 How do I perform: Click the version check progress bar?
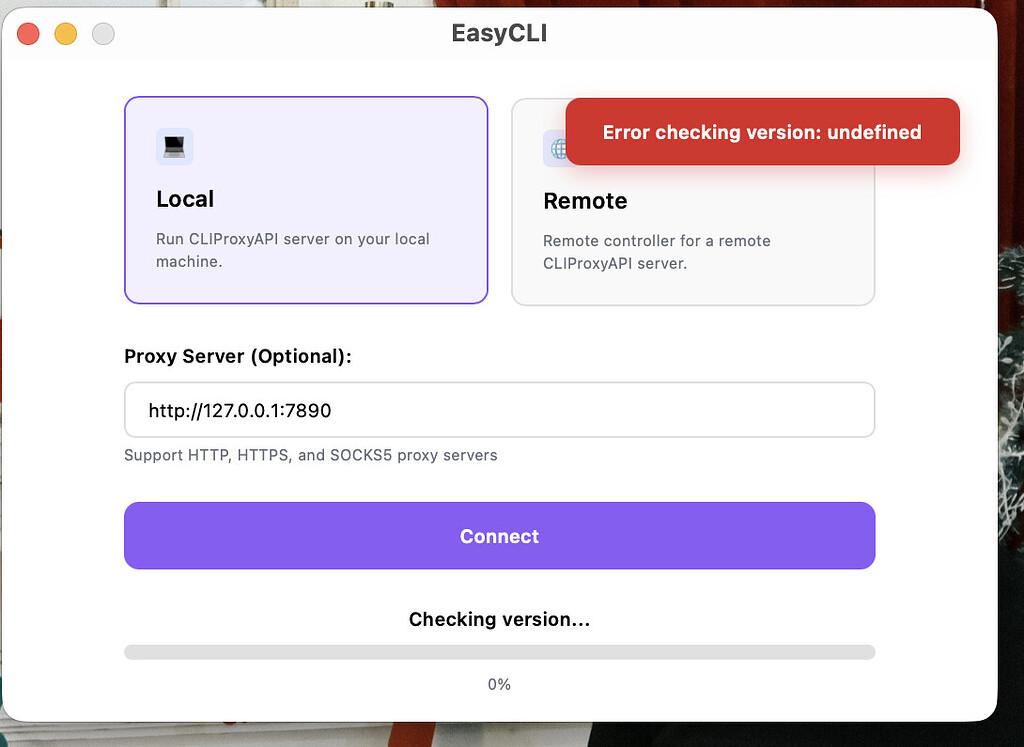tap(500, 652)
